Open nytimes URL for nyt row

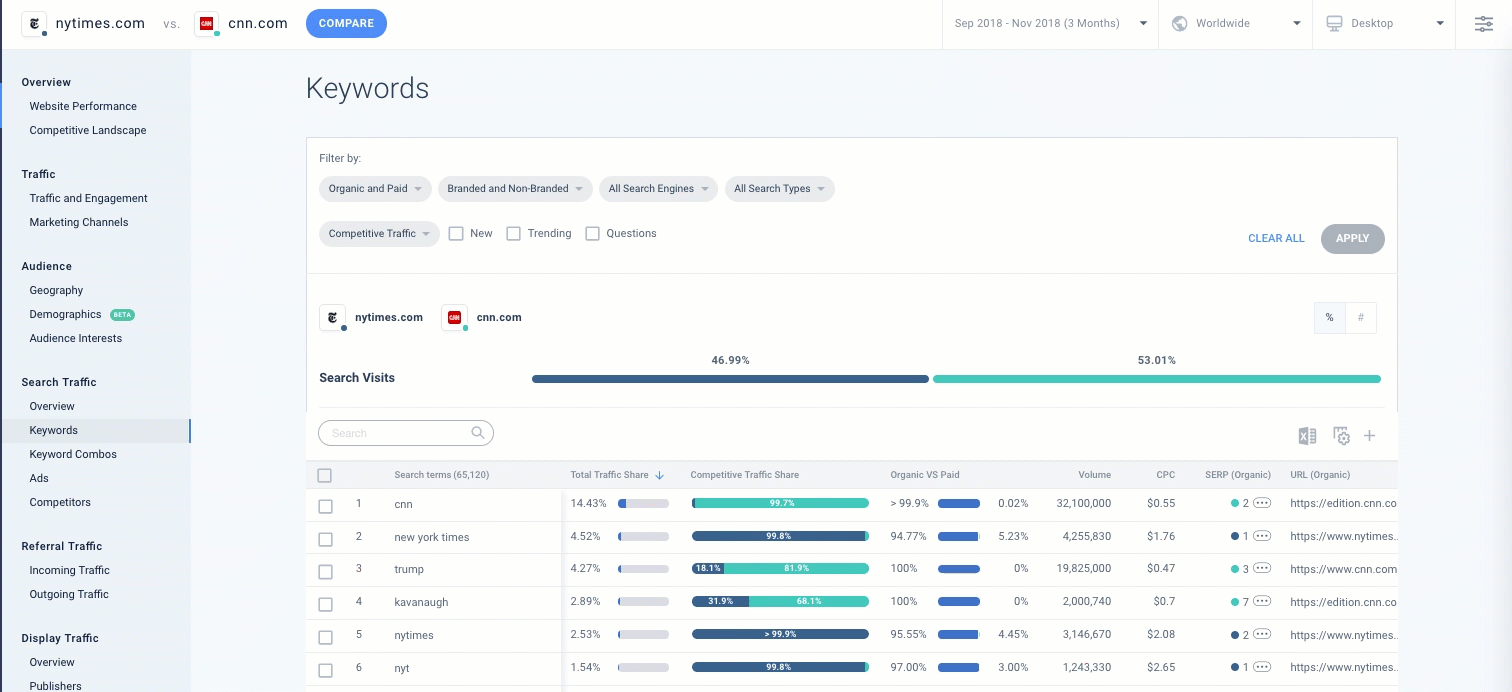(1343, 667)
